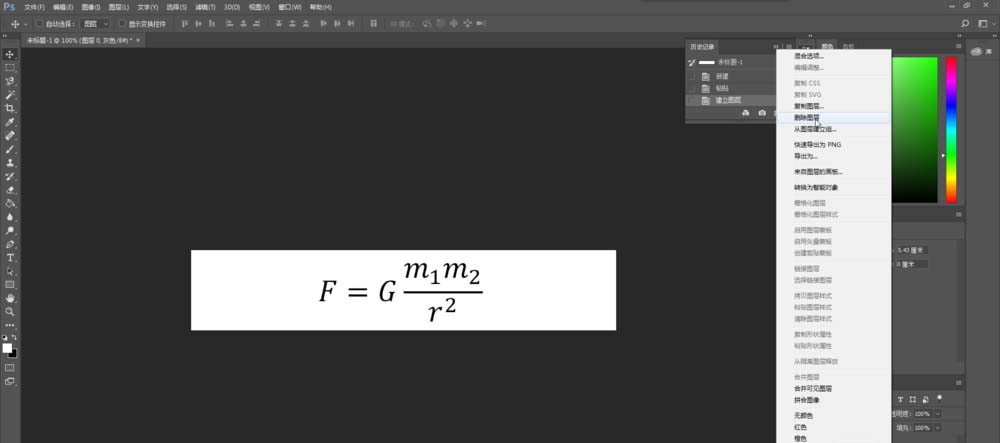Select the Move tool in the toolbox

[x=10, y=54]
